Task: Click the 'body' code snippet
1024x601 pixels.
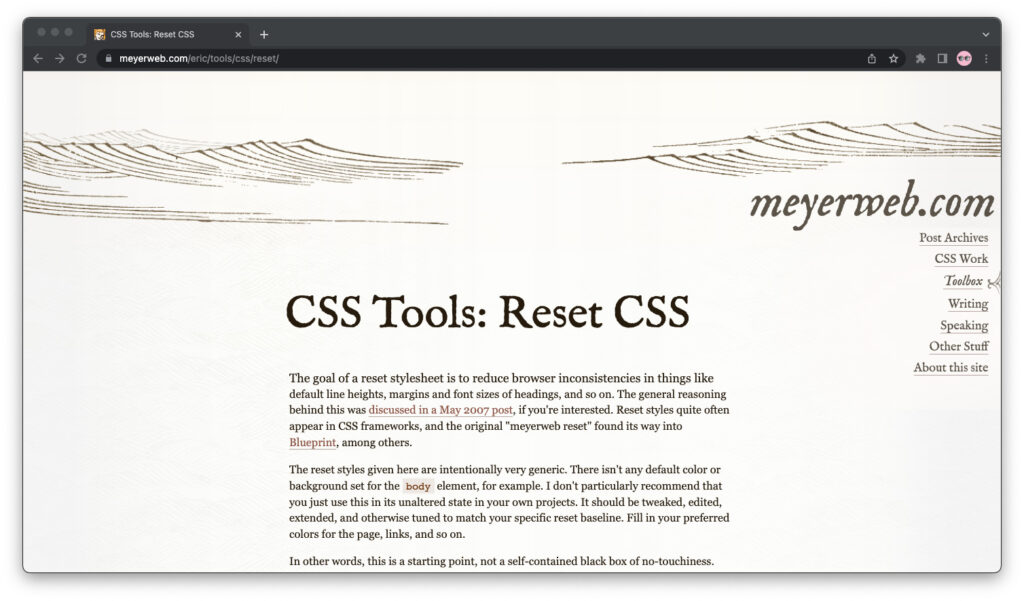Action: (x=418, y=486)
